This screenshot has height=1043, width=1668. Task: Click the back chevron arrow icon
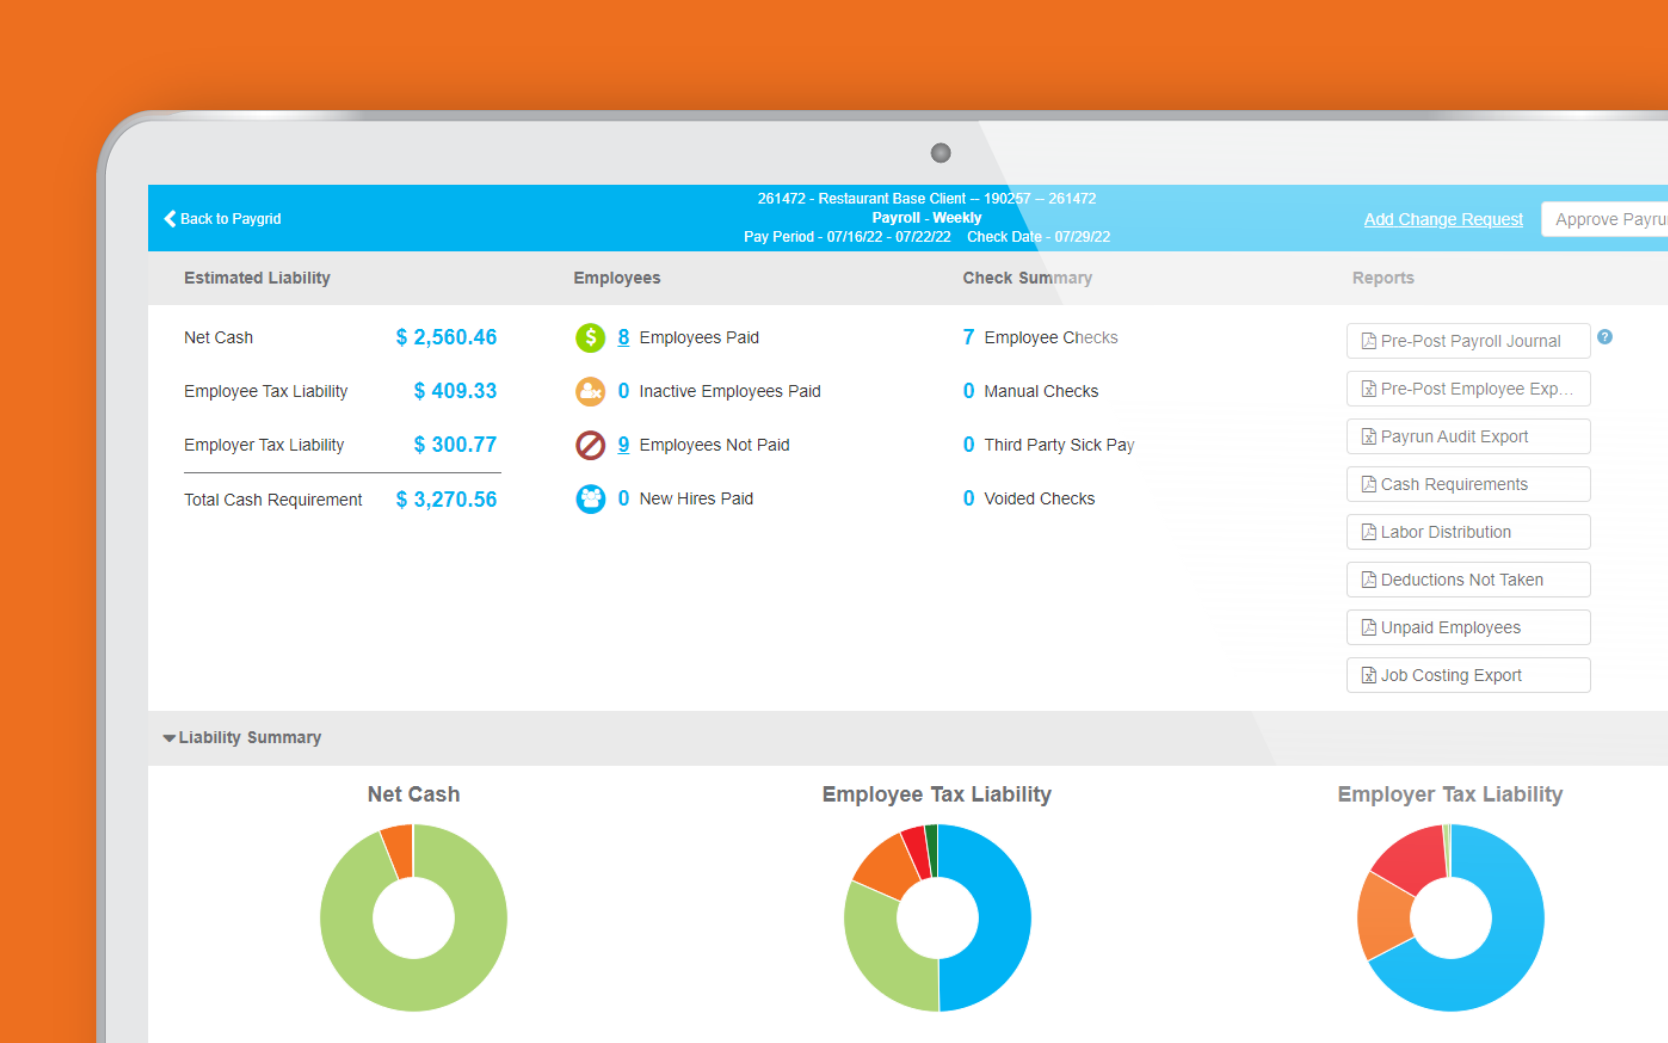coord(169,218)
